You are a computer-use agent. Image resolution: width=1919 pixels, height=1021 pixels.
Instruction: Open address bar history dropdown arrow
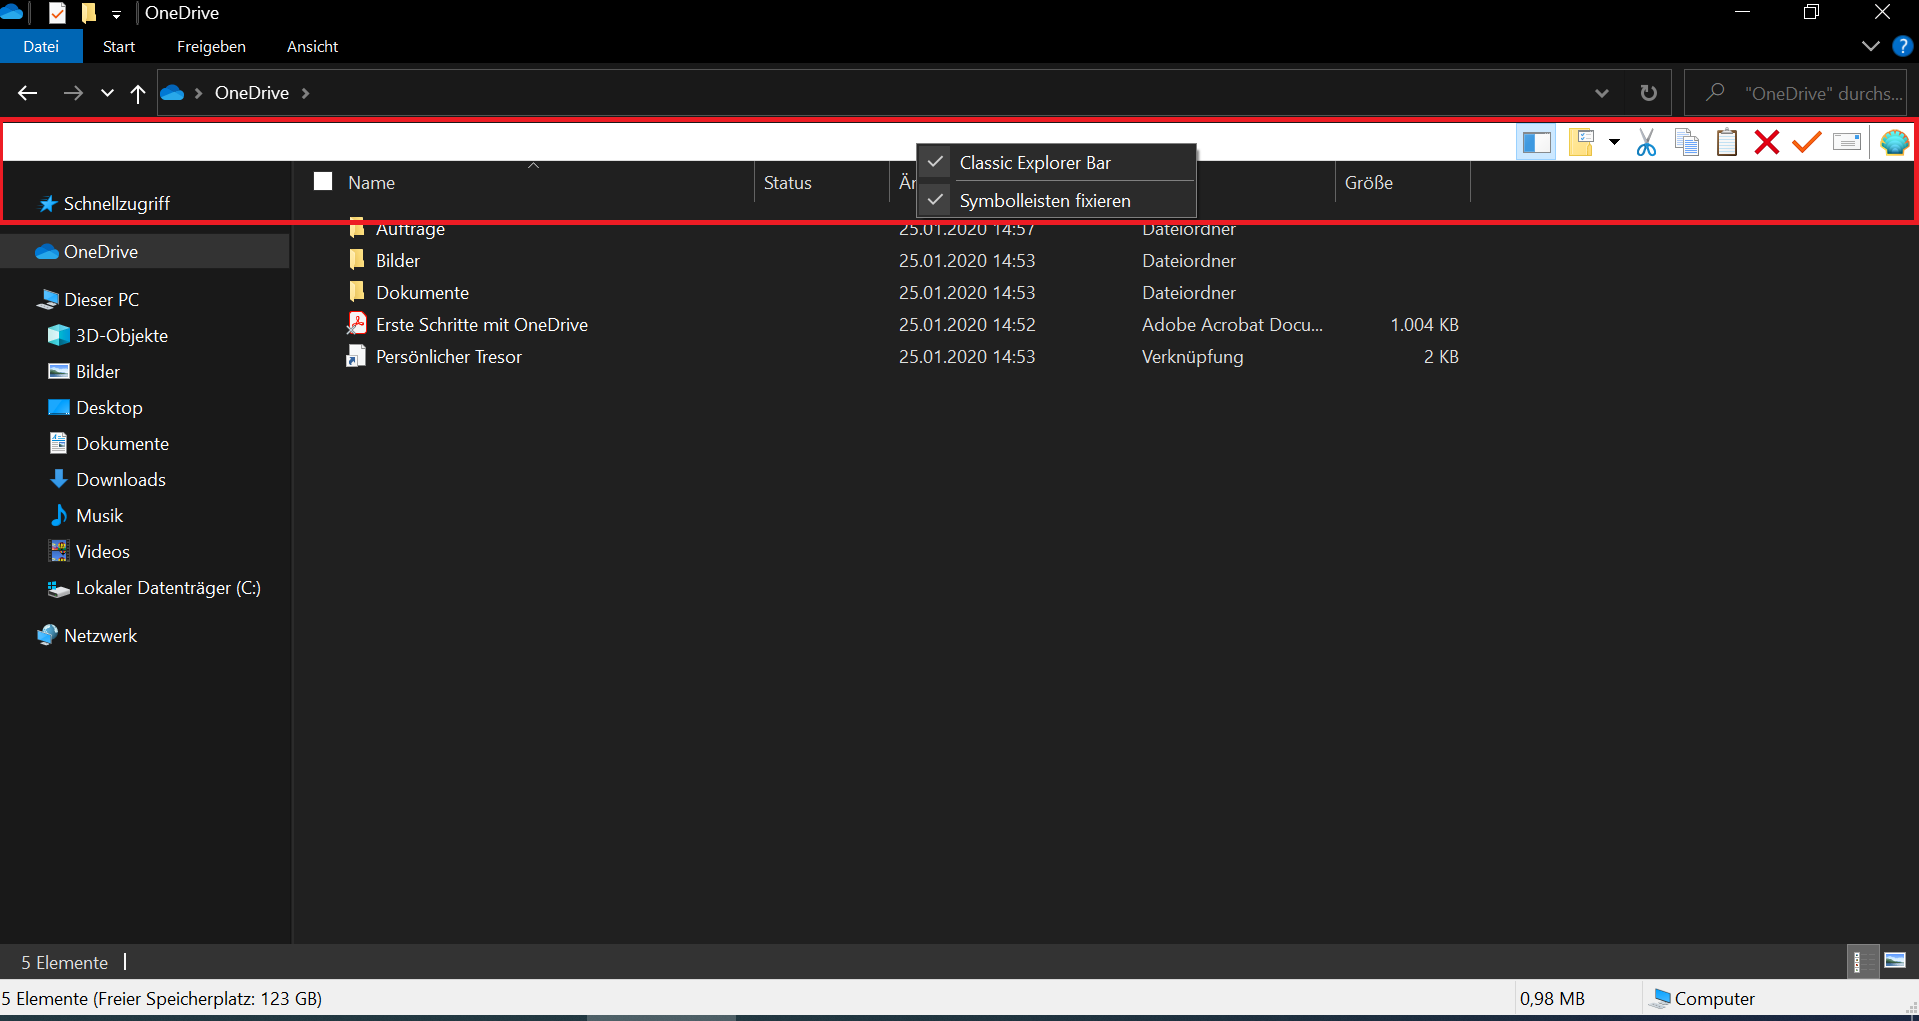1601,93
